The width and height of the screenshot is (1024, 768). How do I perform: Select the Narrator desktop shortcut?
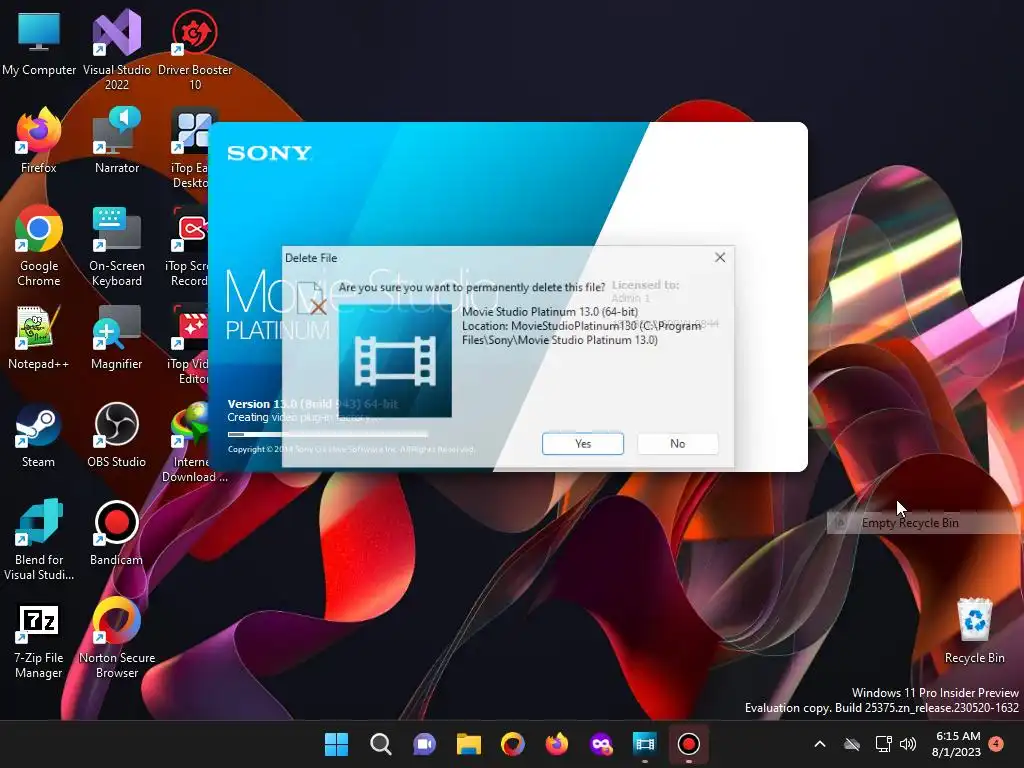(x=117, y=141)
